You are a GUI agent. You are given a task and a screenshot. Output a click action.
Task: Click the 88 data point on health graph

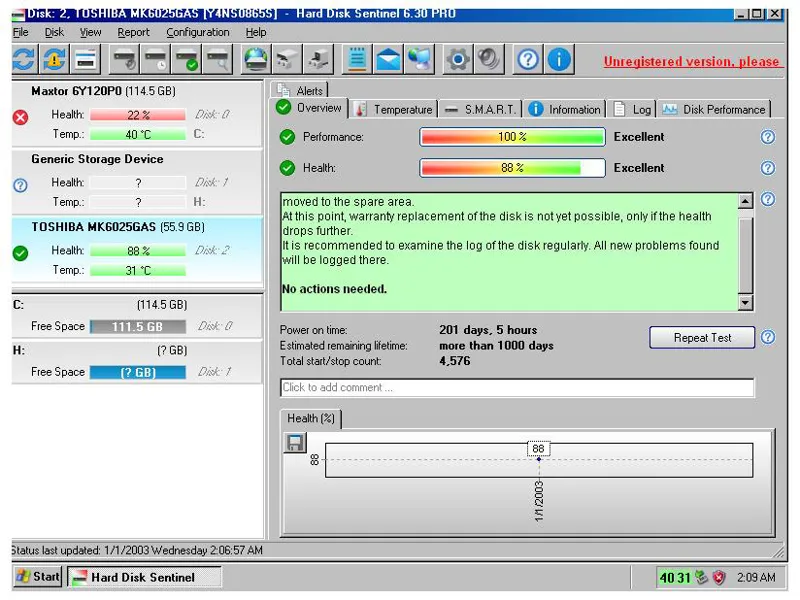coord(539,459)
